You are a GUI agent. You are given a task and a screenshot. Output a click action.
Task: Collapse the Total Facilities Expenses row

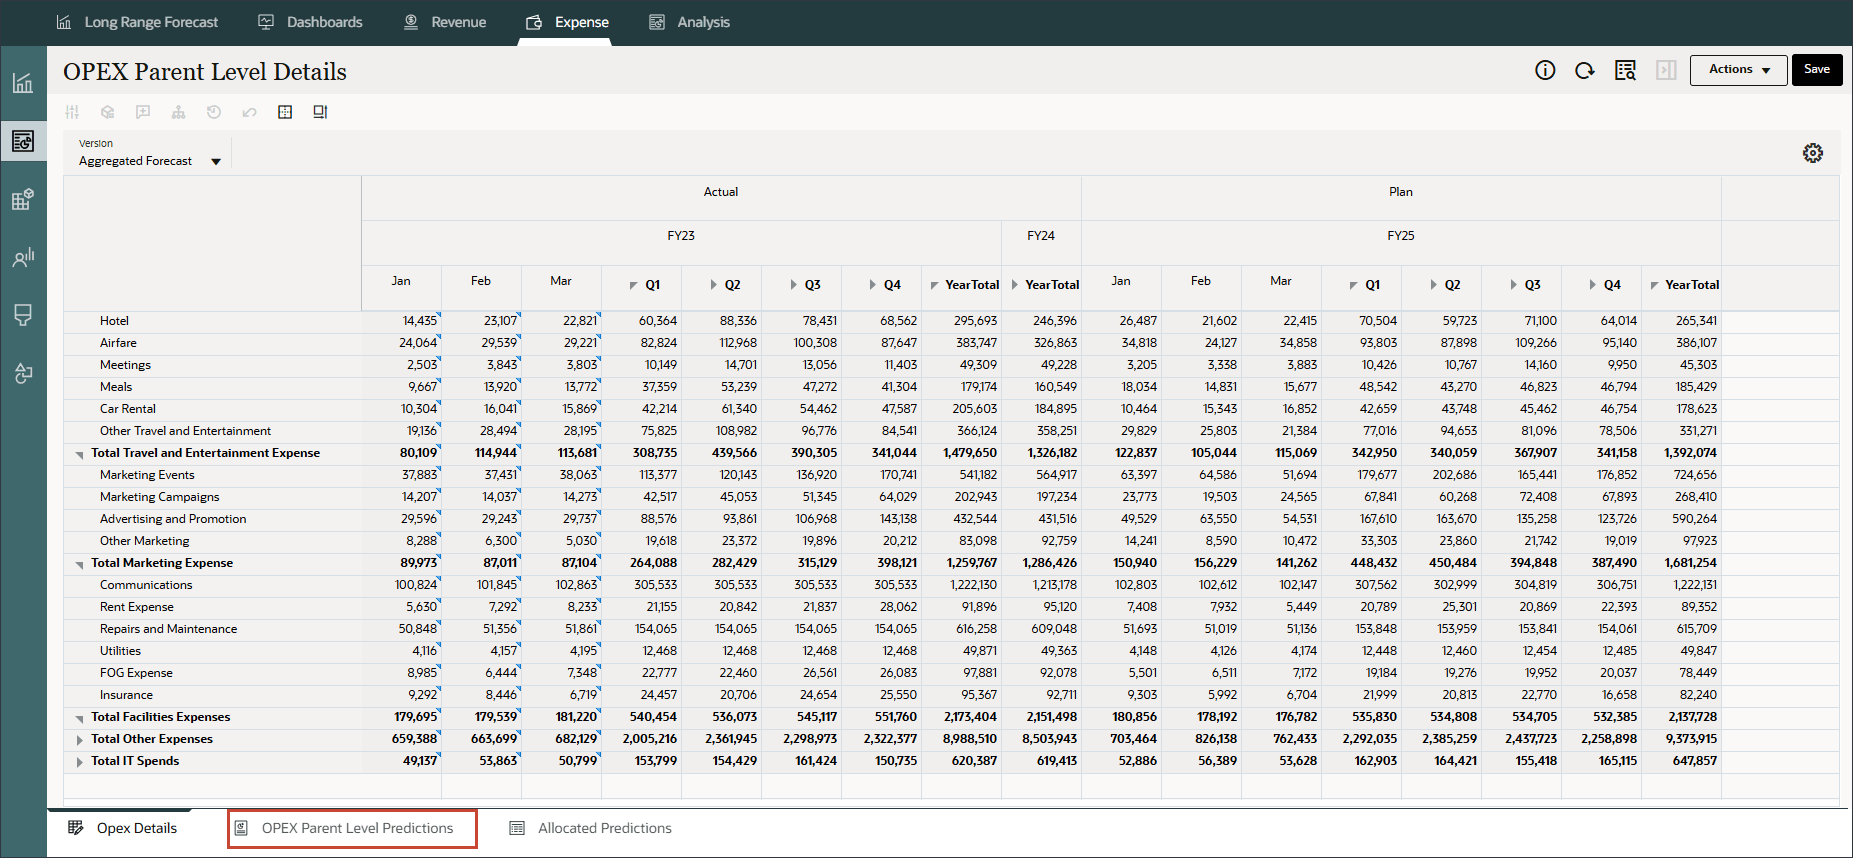[x=79, y=718]
